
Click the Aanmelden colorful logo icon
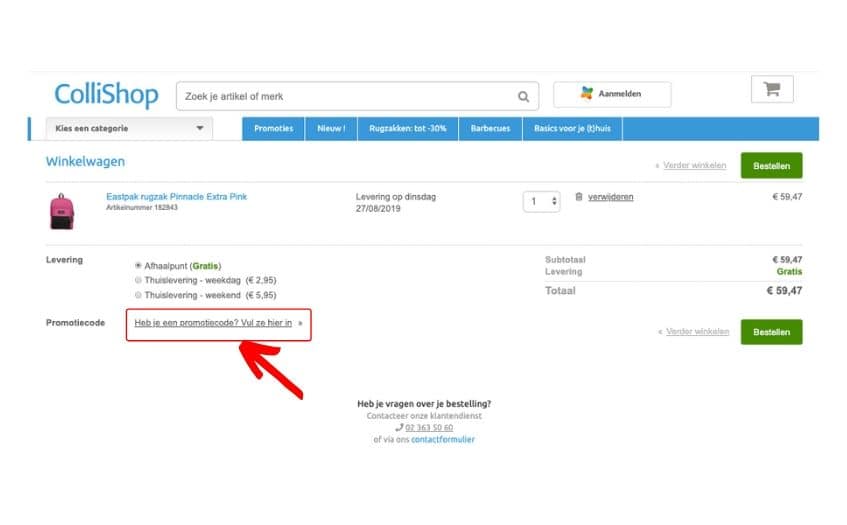tap(587, 94)
